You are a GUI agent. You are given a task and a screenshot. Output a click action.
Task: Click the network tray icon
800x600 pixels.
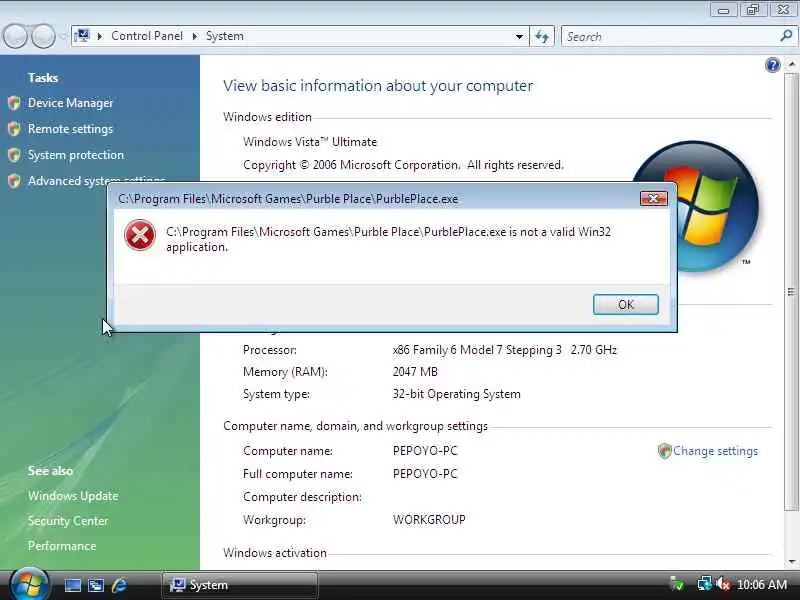point(705,584)
